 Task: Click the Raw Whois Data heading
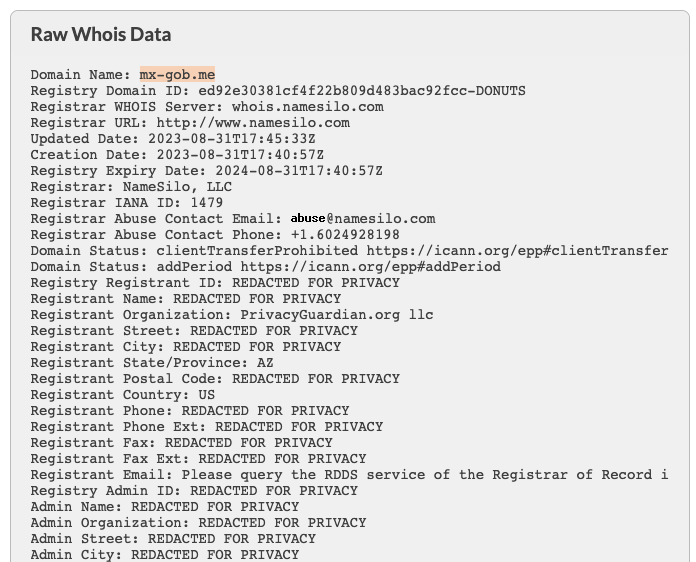pyautogui.click(x=101, y=34)
